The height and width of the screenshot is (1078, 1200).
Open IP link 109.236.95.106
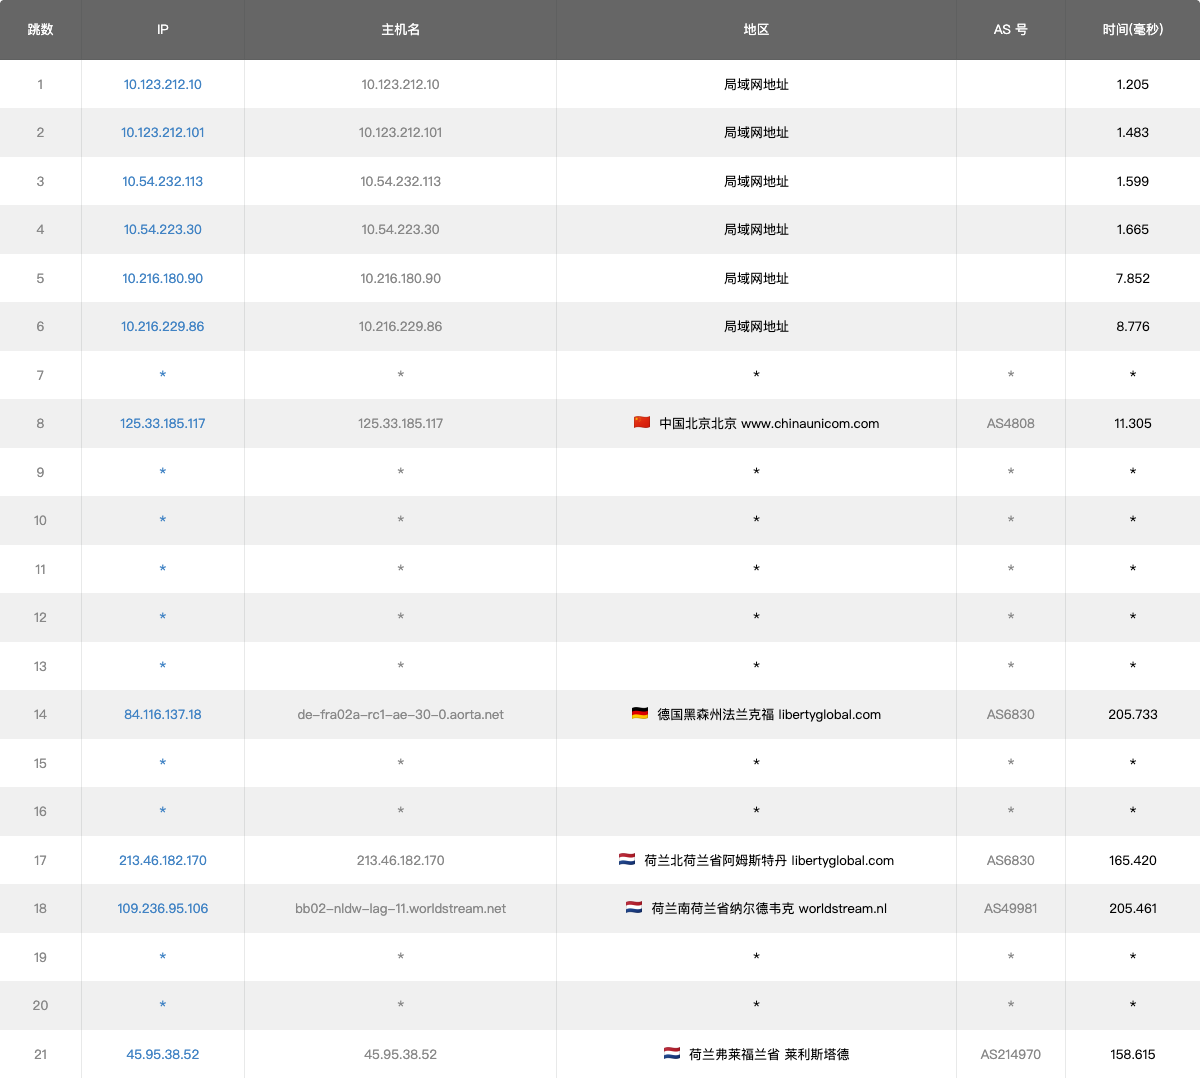tap(162, 908)
